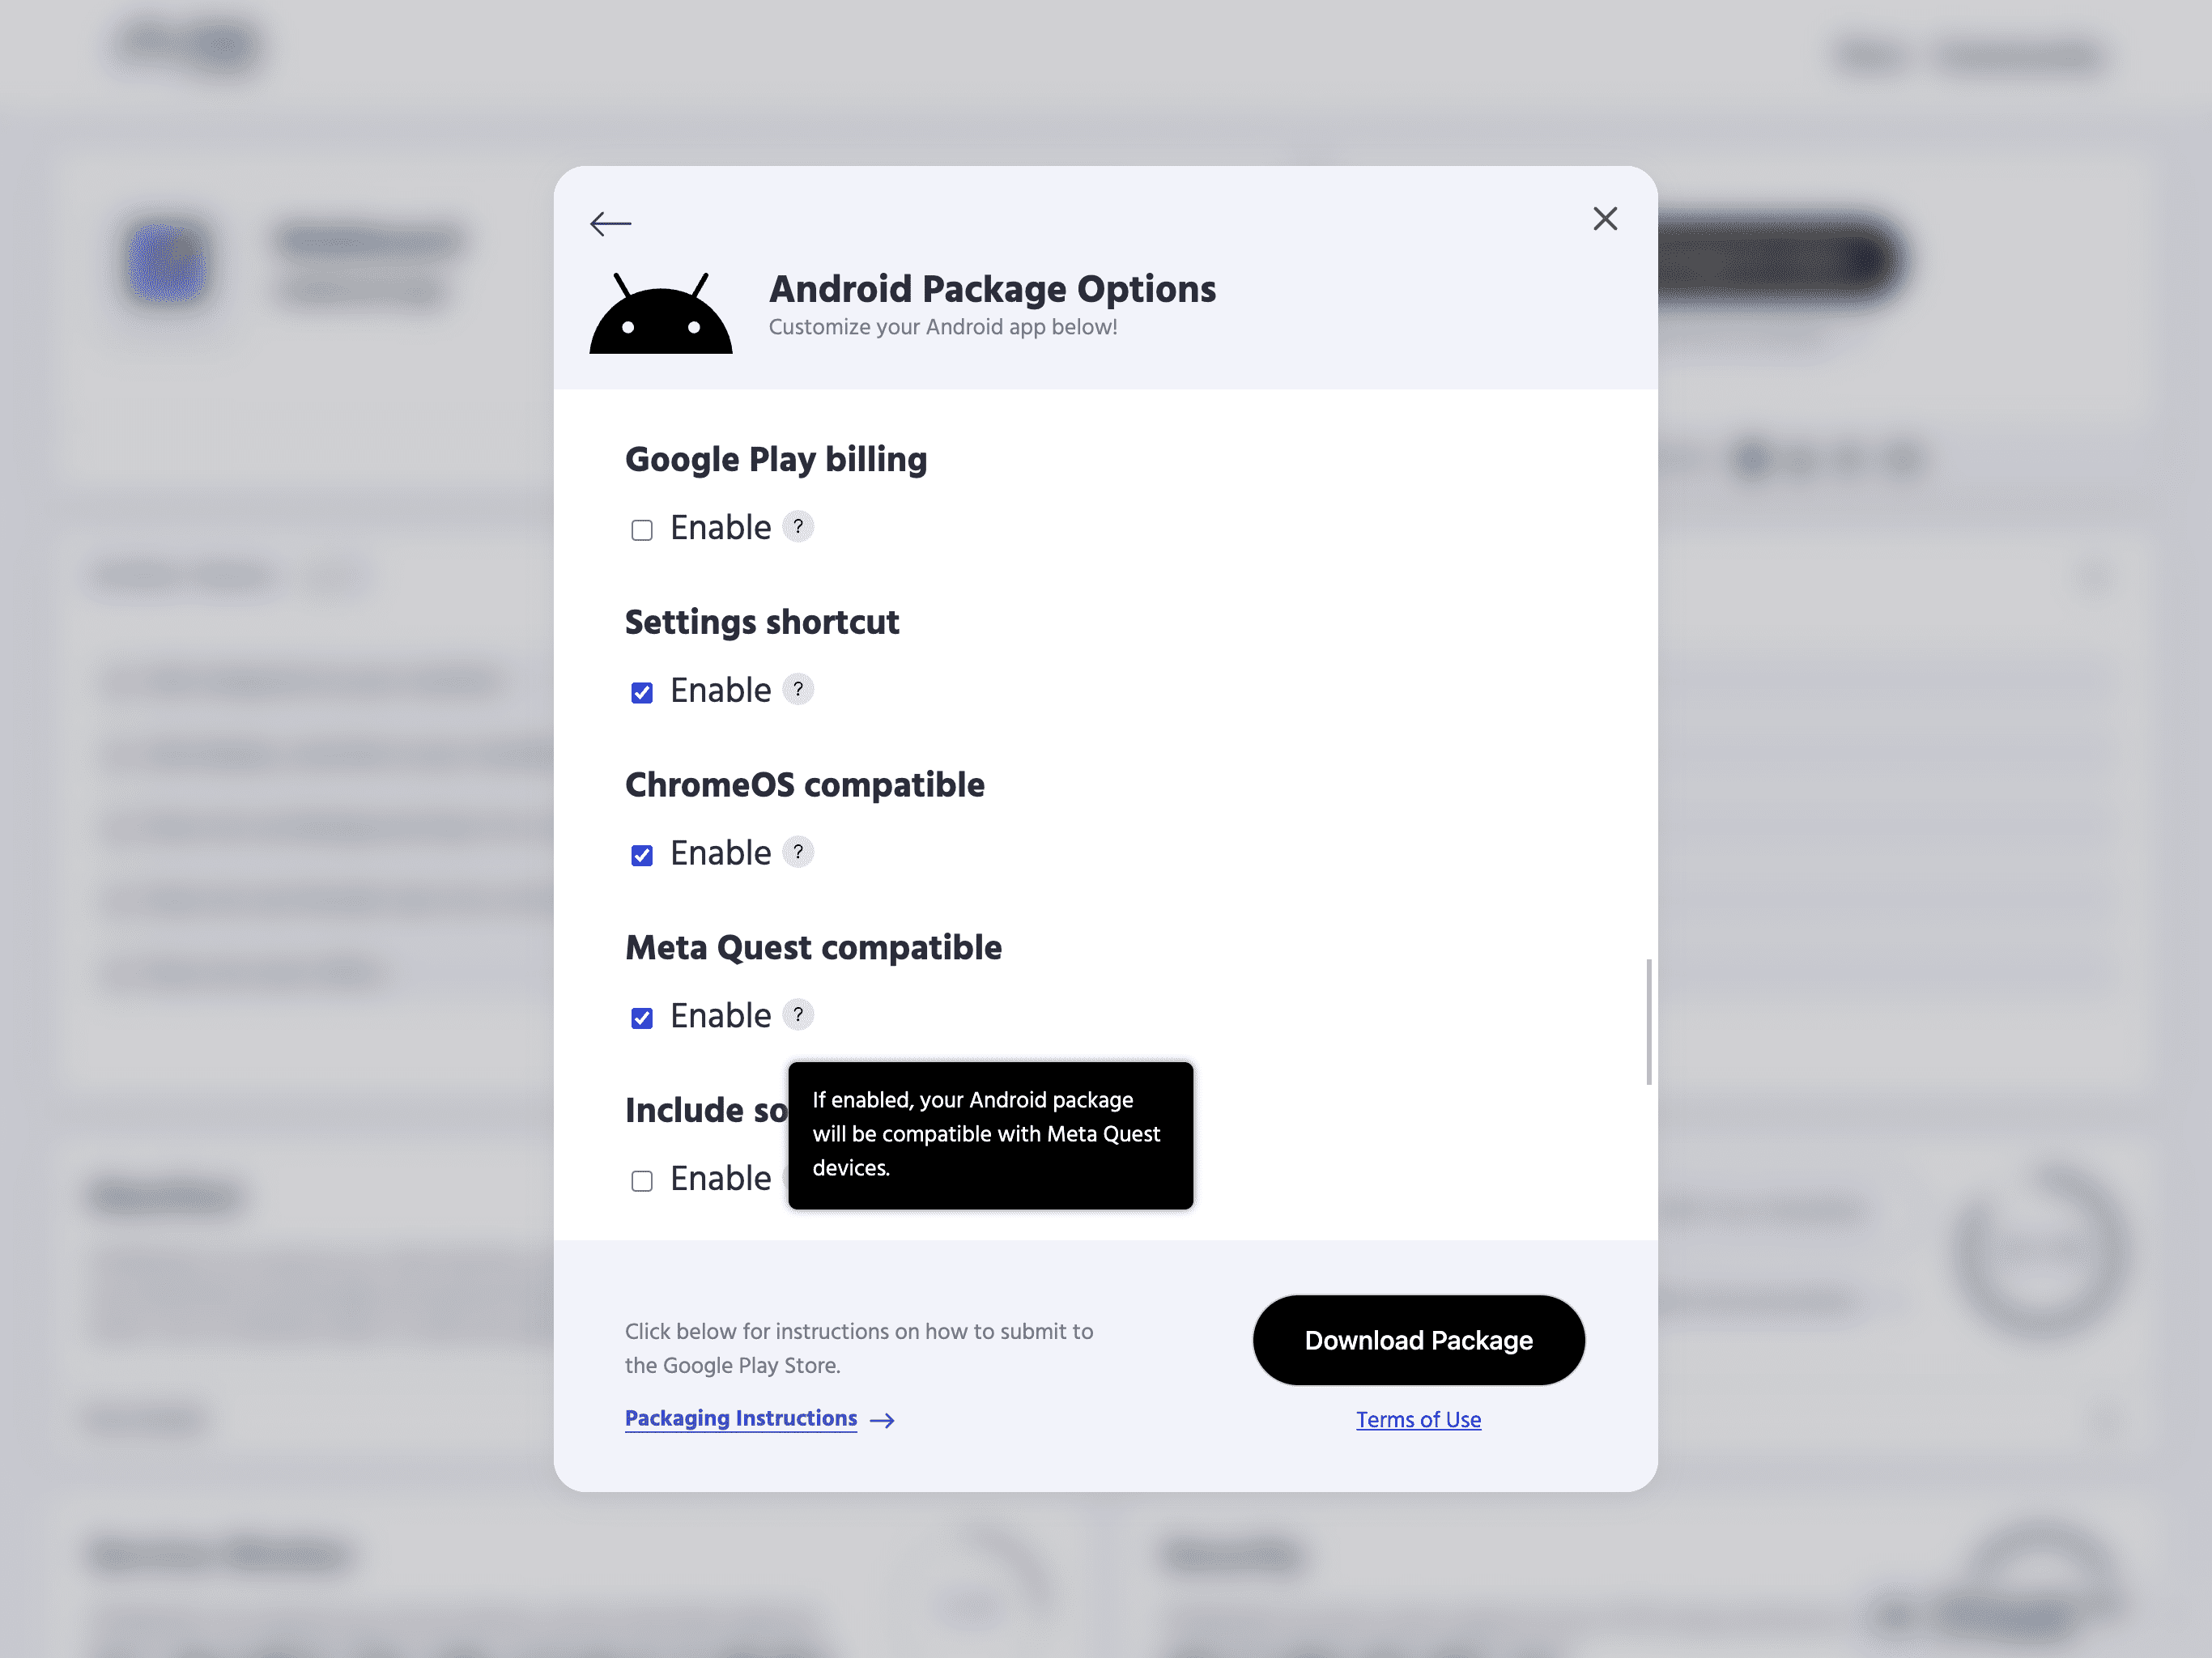Select the Android Package Options title

point(993,289)
